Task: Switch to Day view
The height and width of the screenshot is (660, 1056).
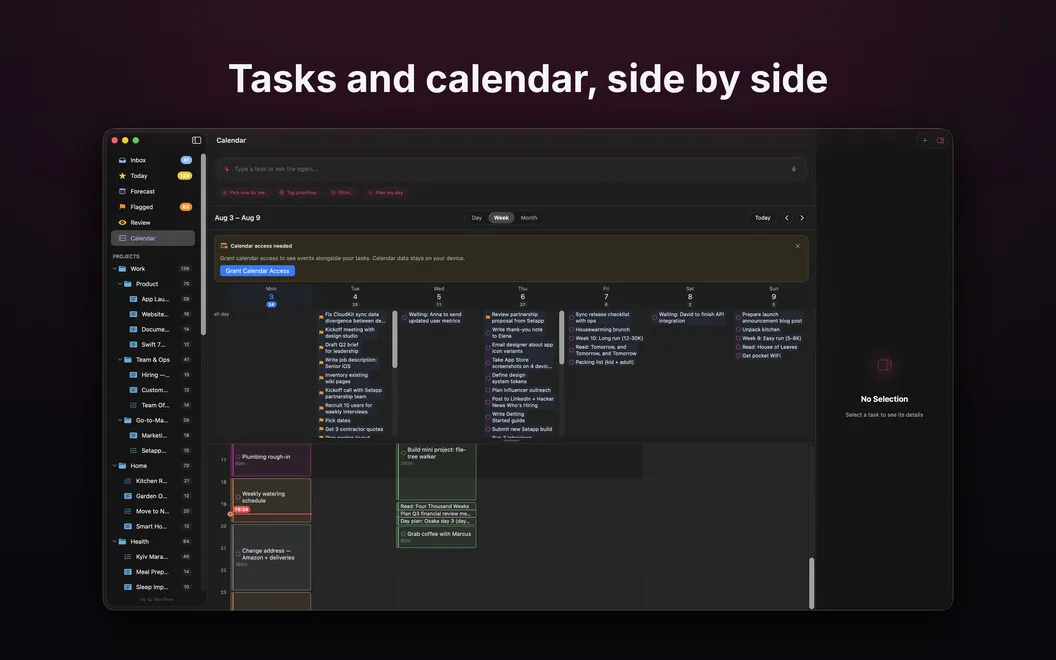Action: (x=477, y=218)
